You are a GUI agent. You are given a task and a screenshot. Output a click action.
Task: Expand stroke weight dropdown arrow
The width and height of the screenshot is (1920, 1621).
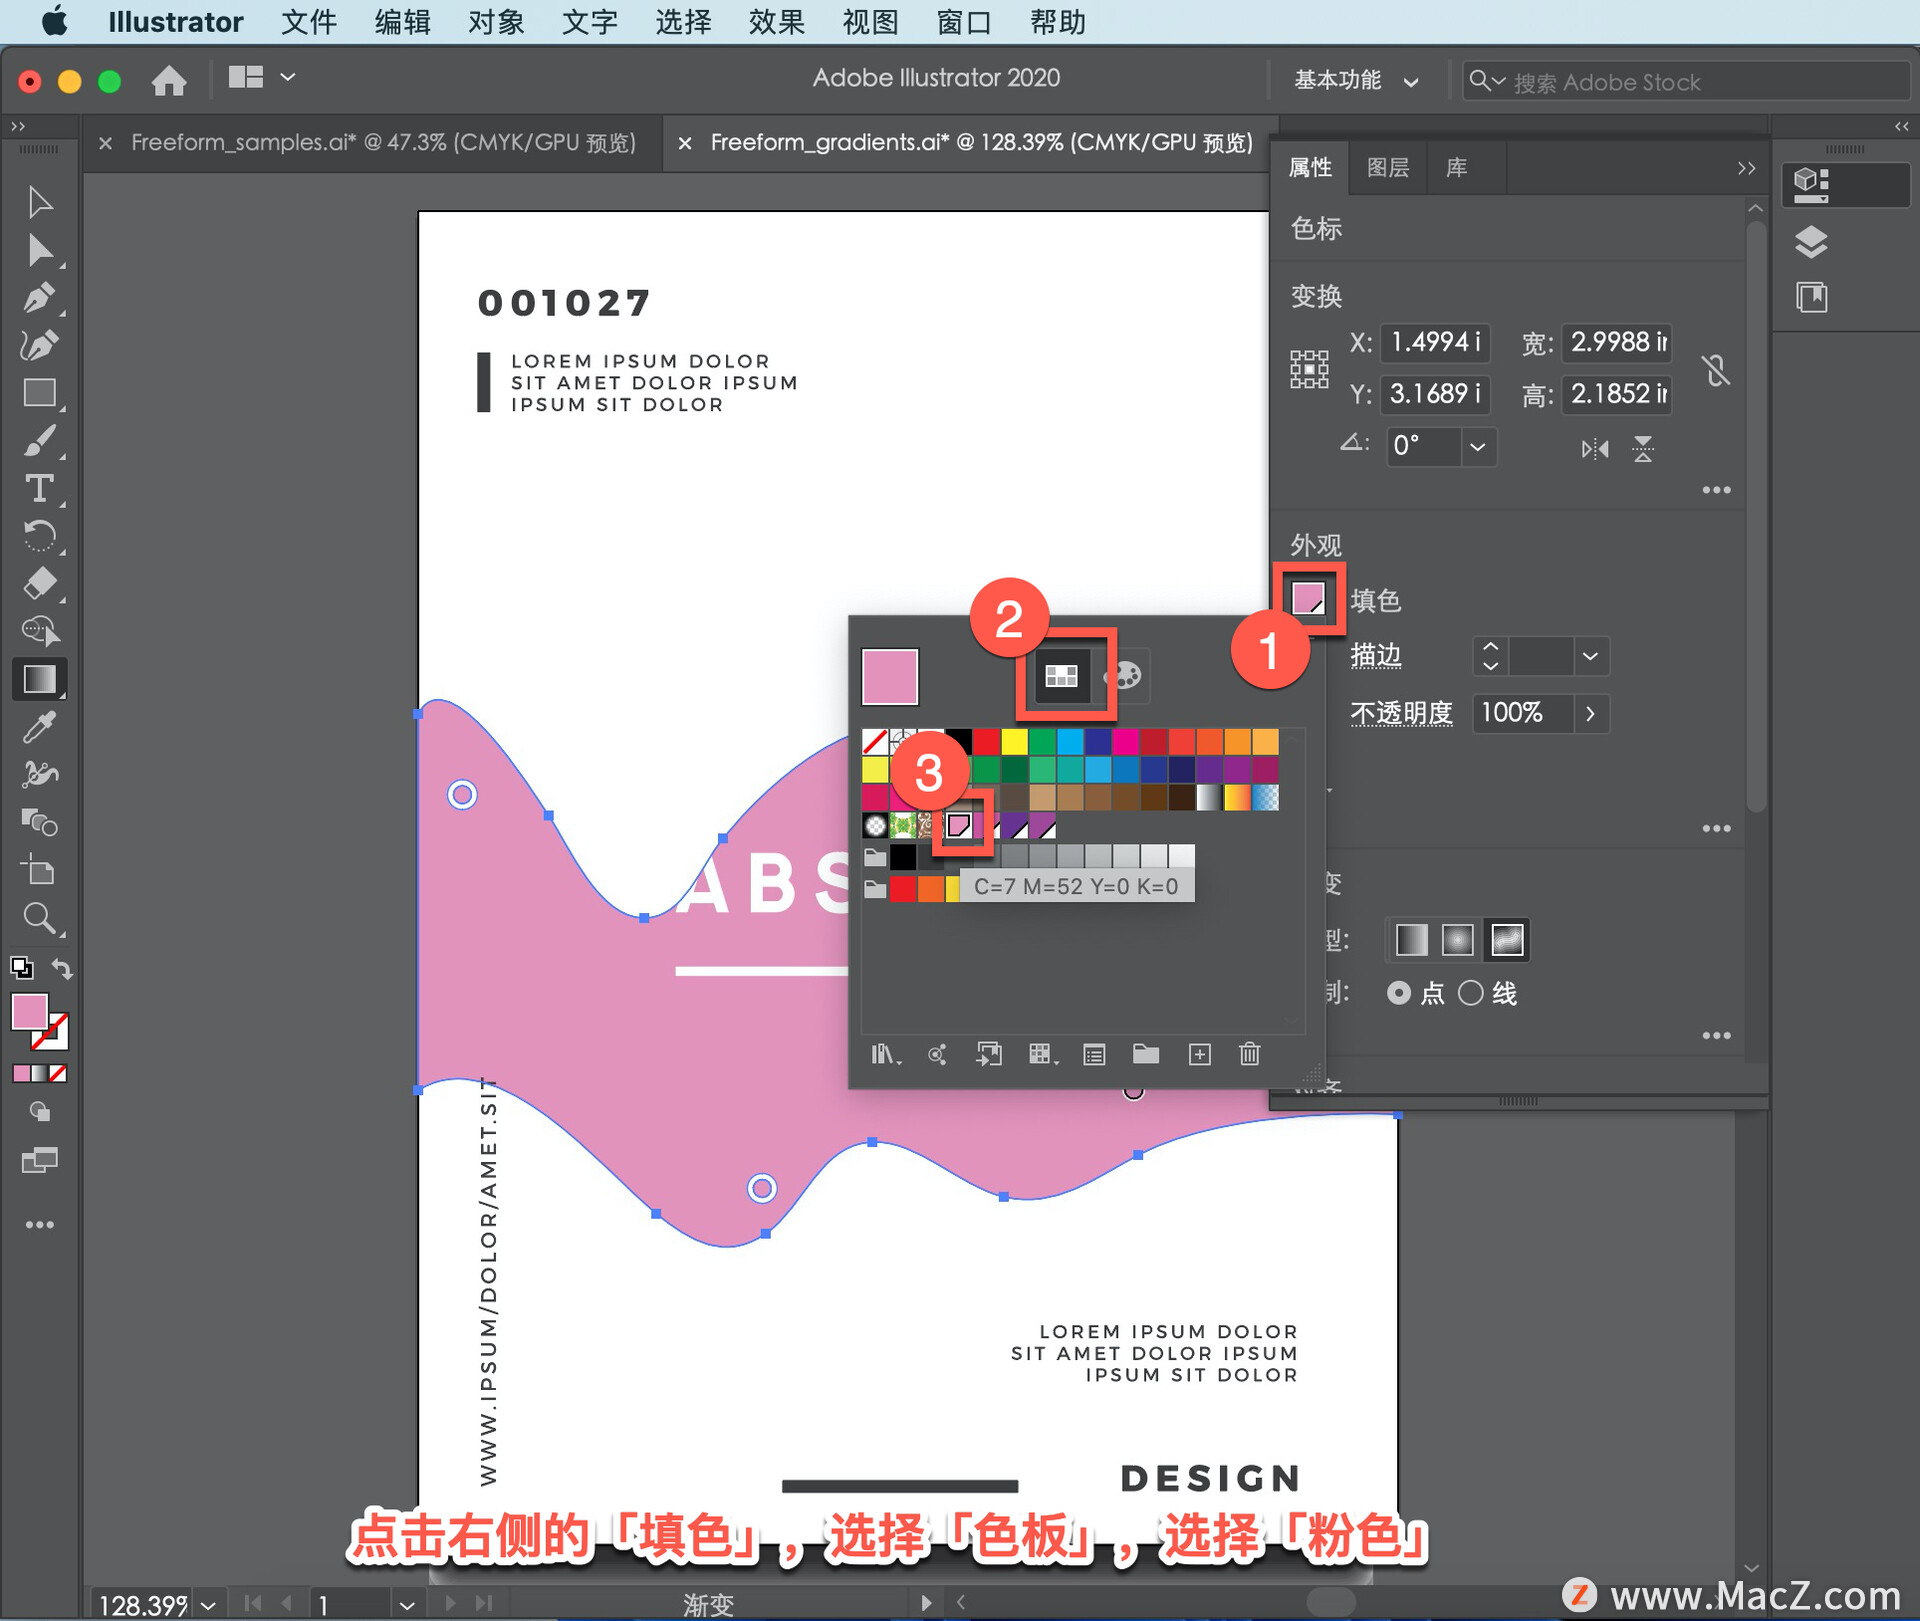(x=1590, y=657)
